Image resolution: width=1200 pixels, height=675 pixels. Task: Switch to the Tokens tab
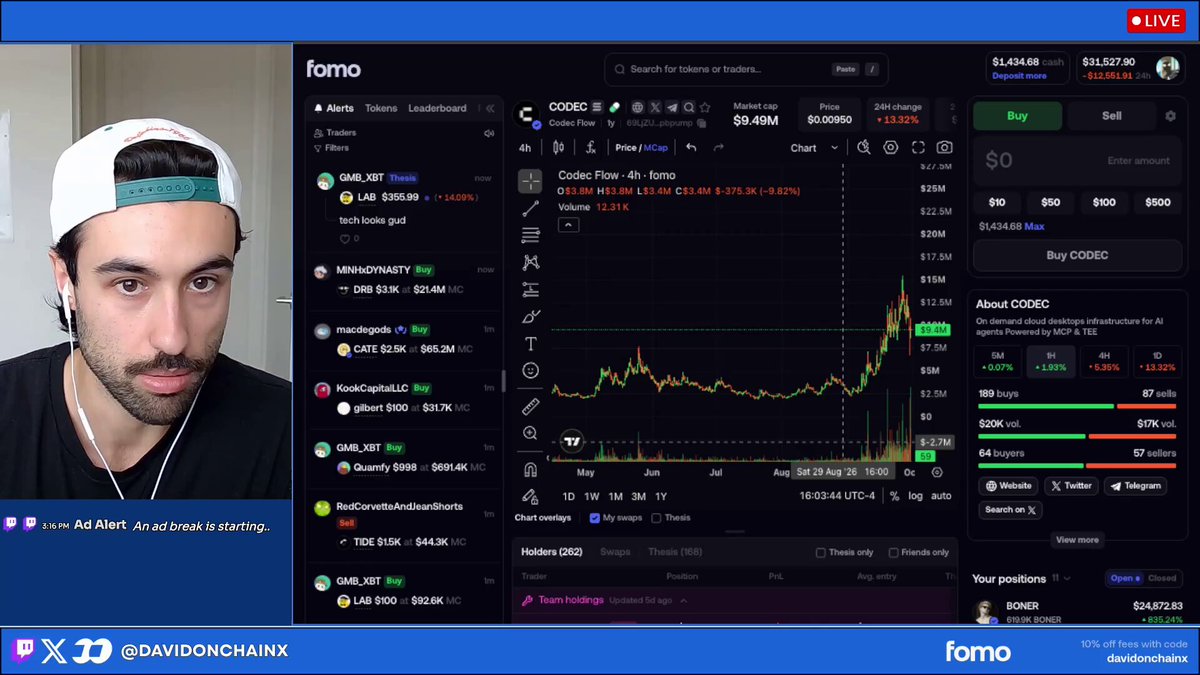click(x=381, y=108)
